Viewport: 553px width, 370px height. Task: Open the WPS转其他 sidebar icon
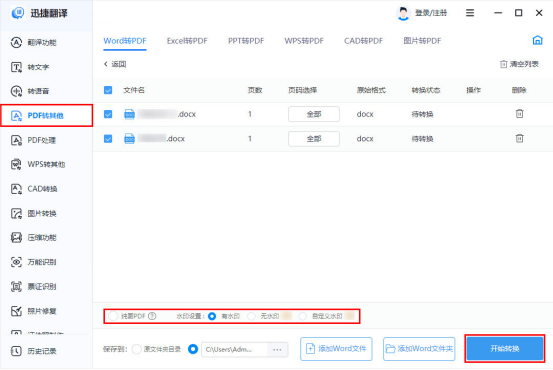16,164
